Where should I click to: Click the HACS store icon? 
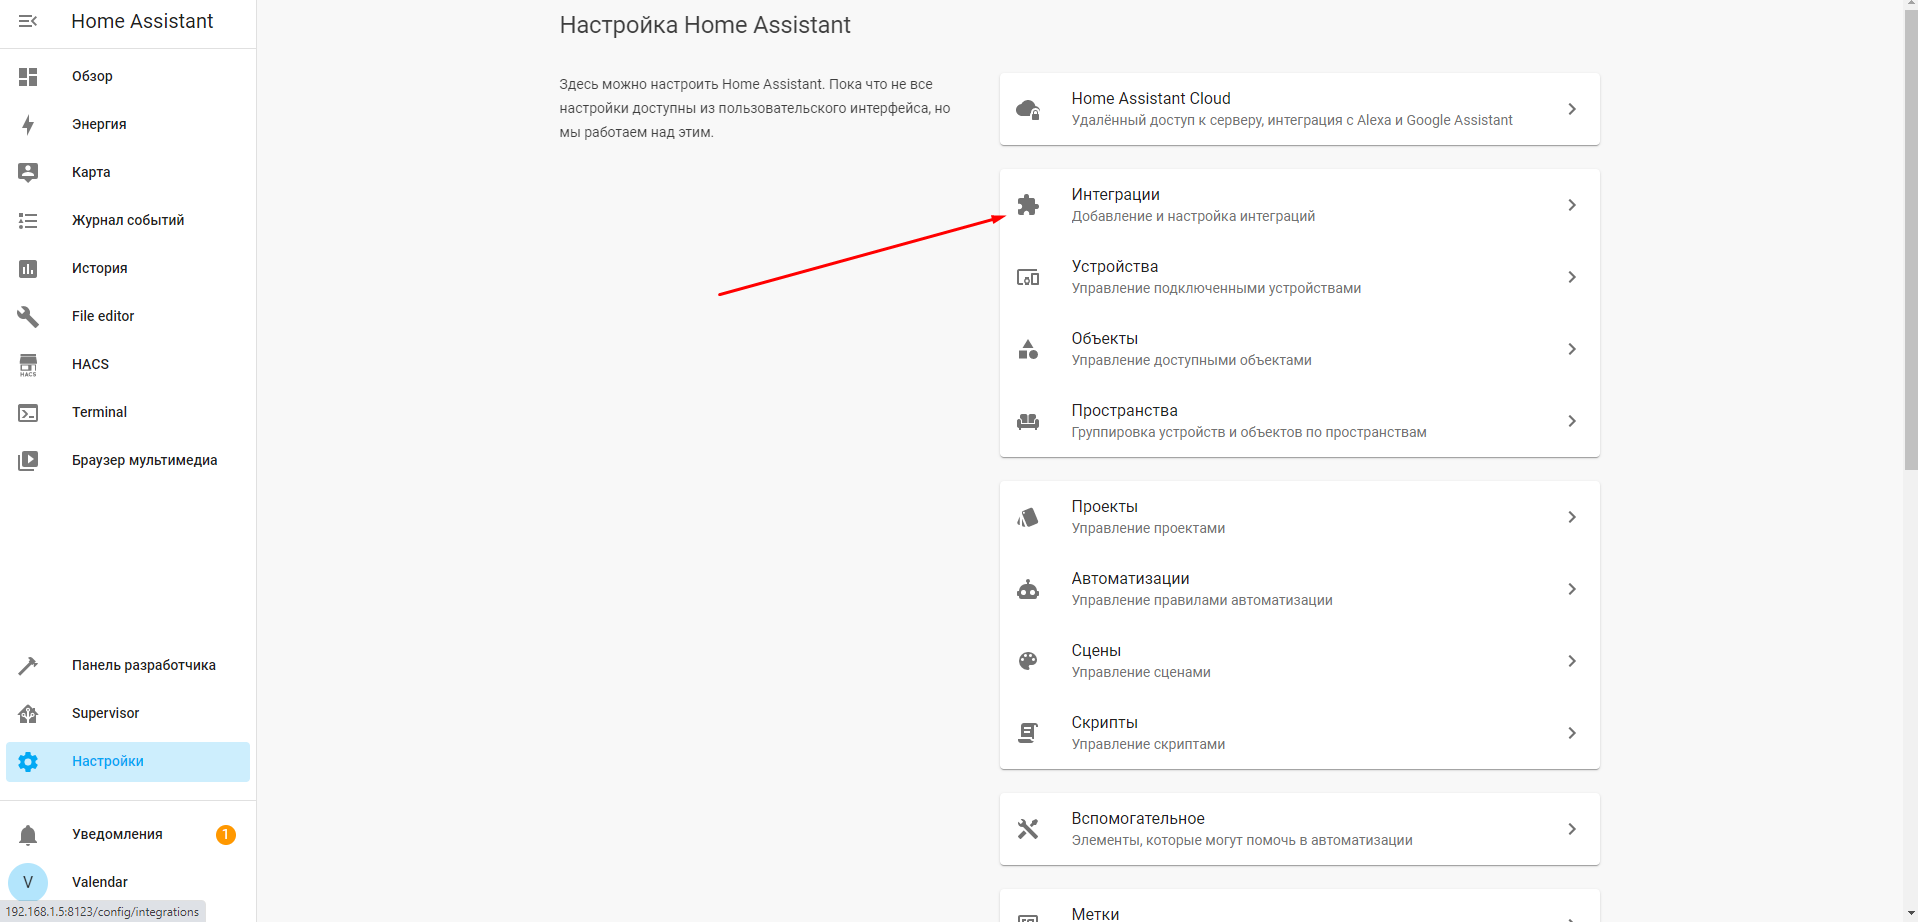(28, 364)
